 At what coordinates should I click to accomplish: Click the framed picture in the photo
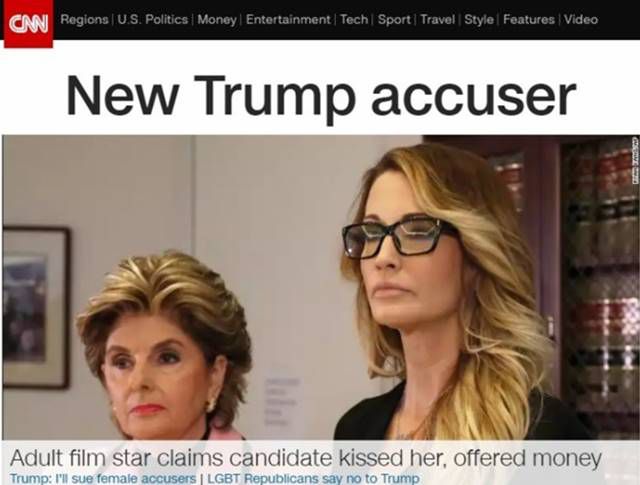tap(36, 307)
